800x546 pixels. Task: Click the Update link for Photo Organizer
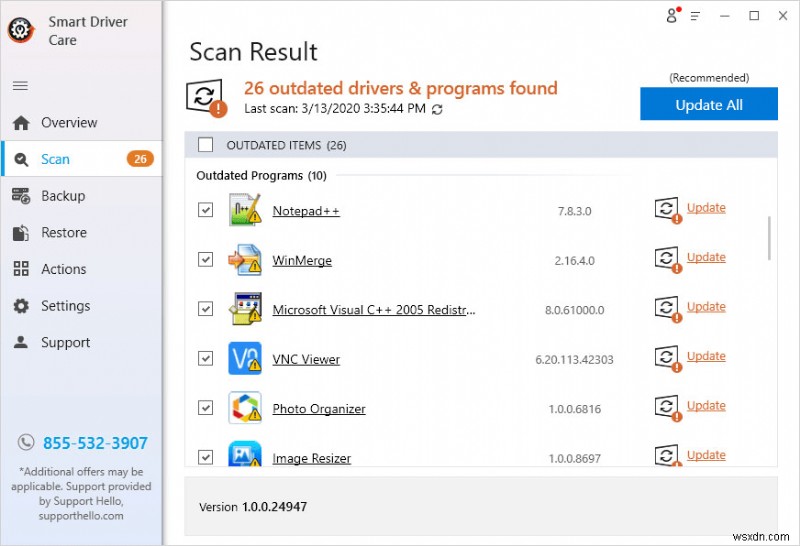pos(706,406)
